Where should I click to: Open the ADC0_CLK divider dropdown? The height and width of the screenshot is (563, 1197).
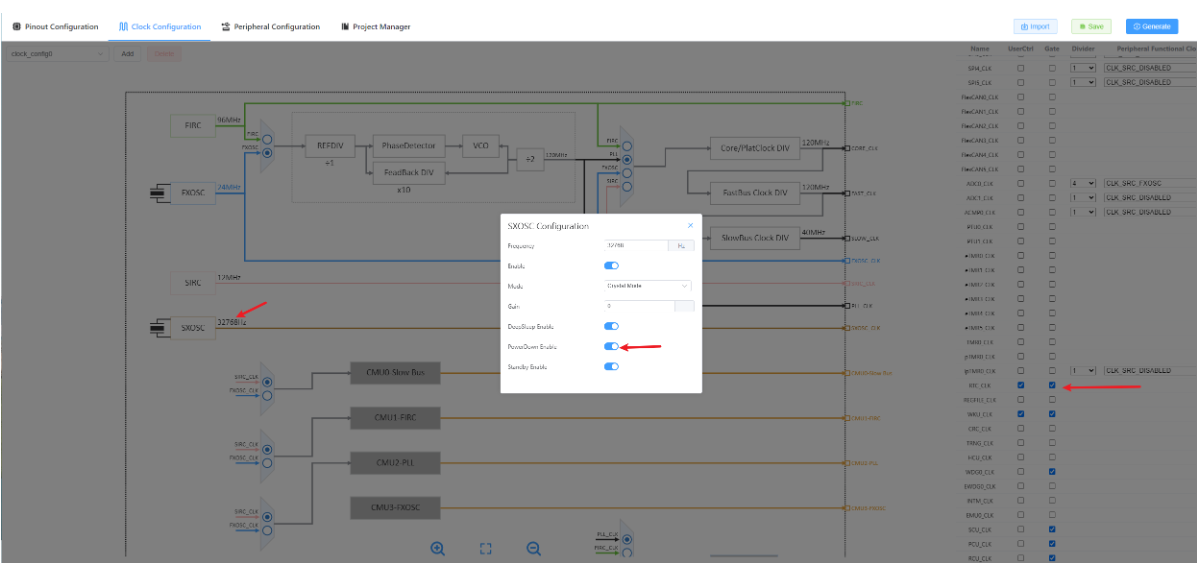point(1083,183)
